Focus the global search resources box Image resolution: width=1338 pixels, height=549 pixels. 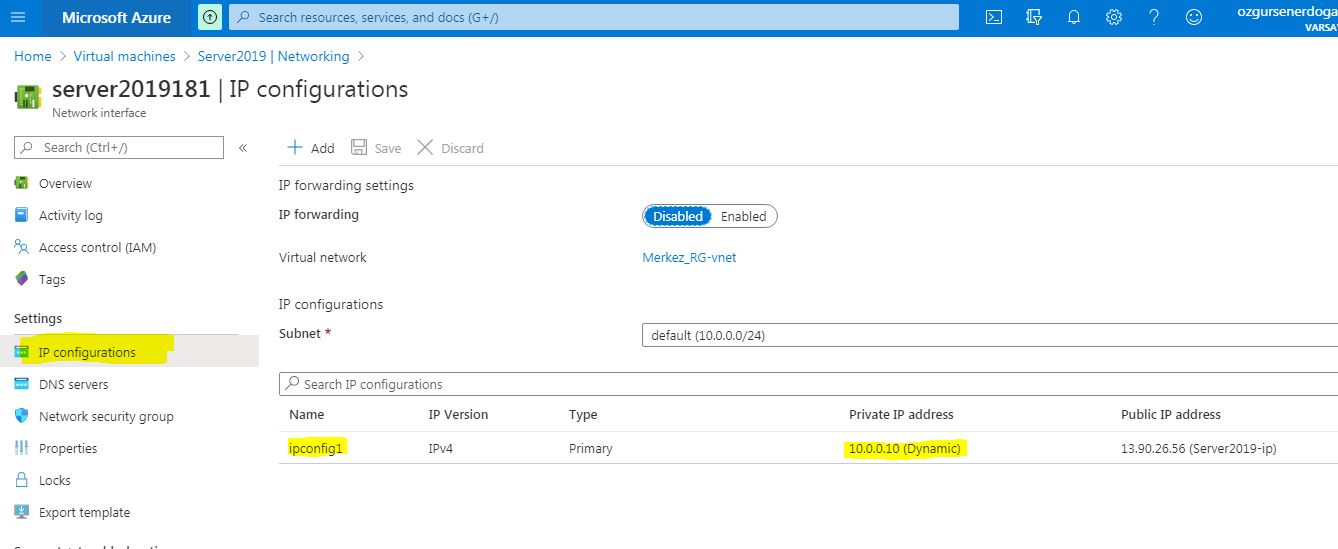594,17
